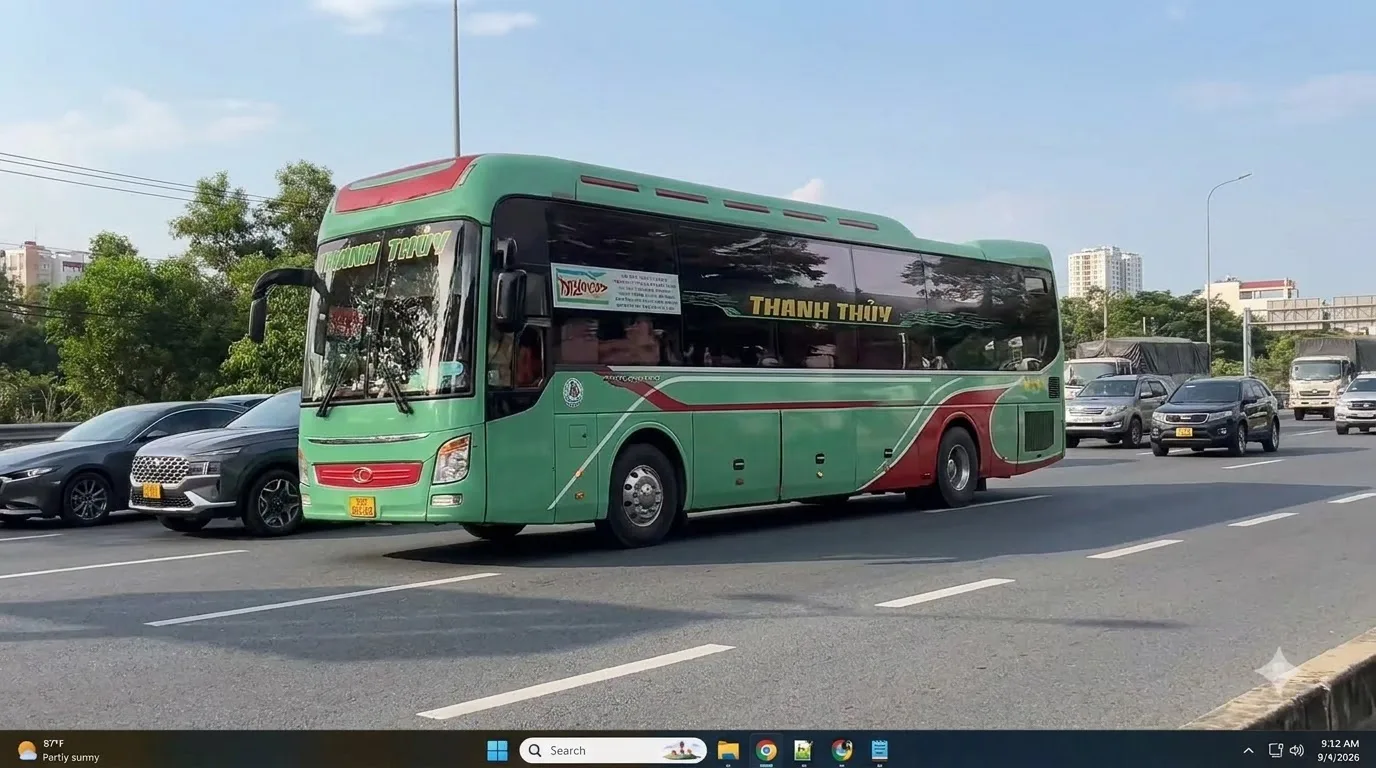Open the Notepad app in the taskbar
Viewport: 1376px width, 768px height.
point(879,750)
